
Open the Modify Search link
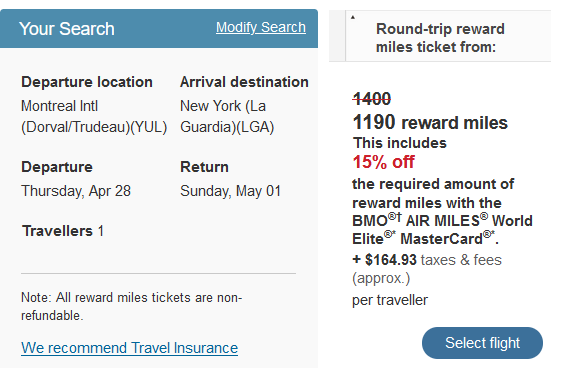coord(261,27)
